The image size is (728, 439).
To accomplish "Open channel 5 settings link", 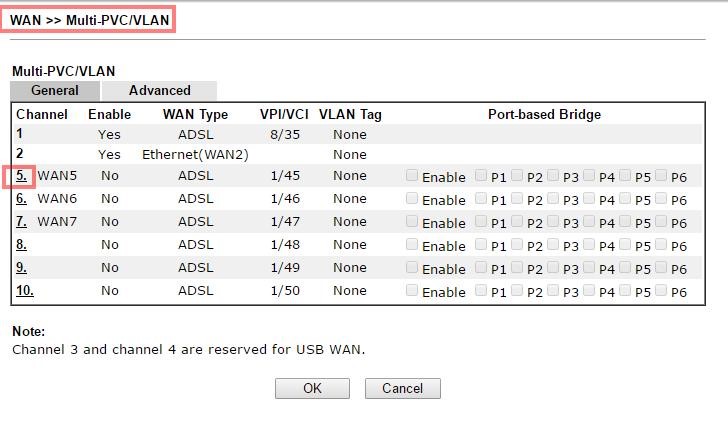I will click(x=21, y=176).
